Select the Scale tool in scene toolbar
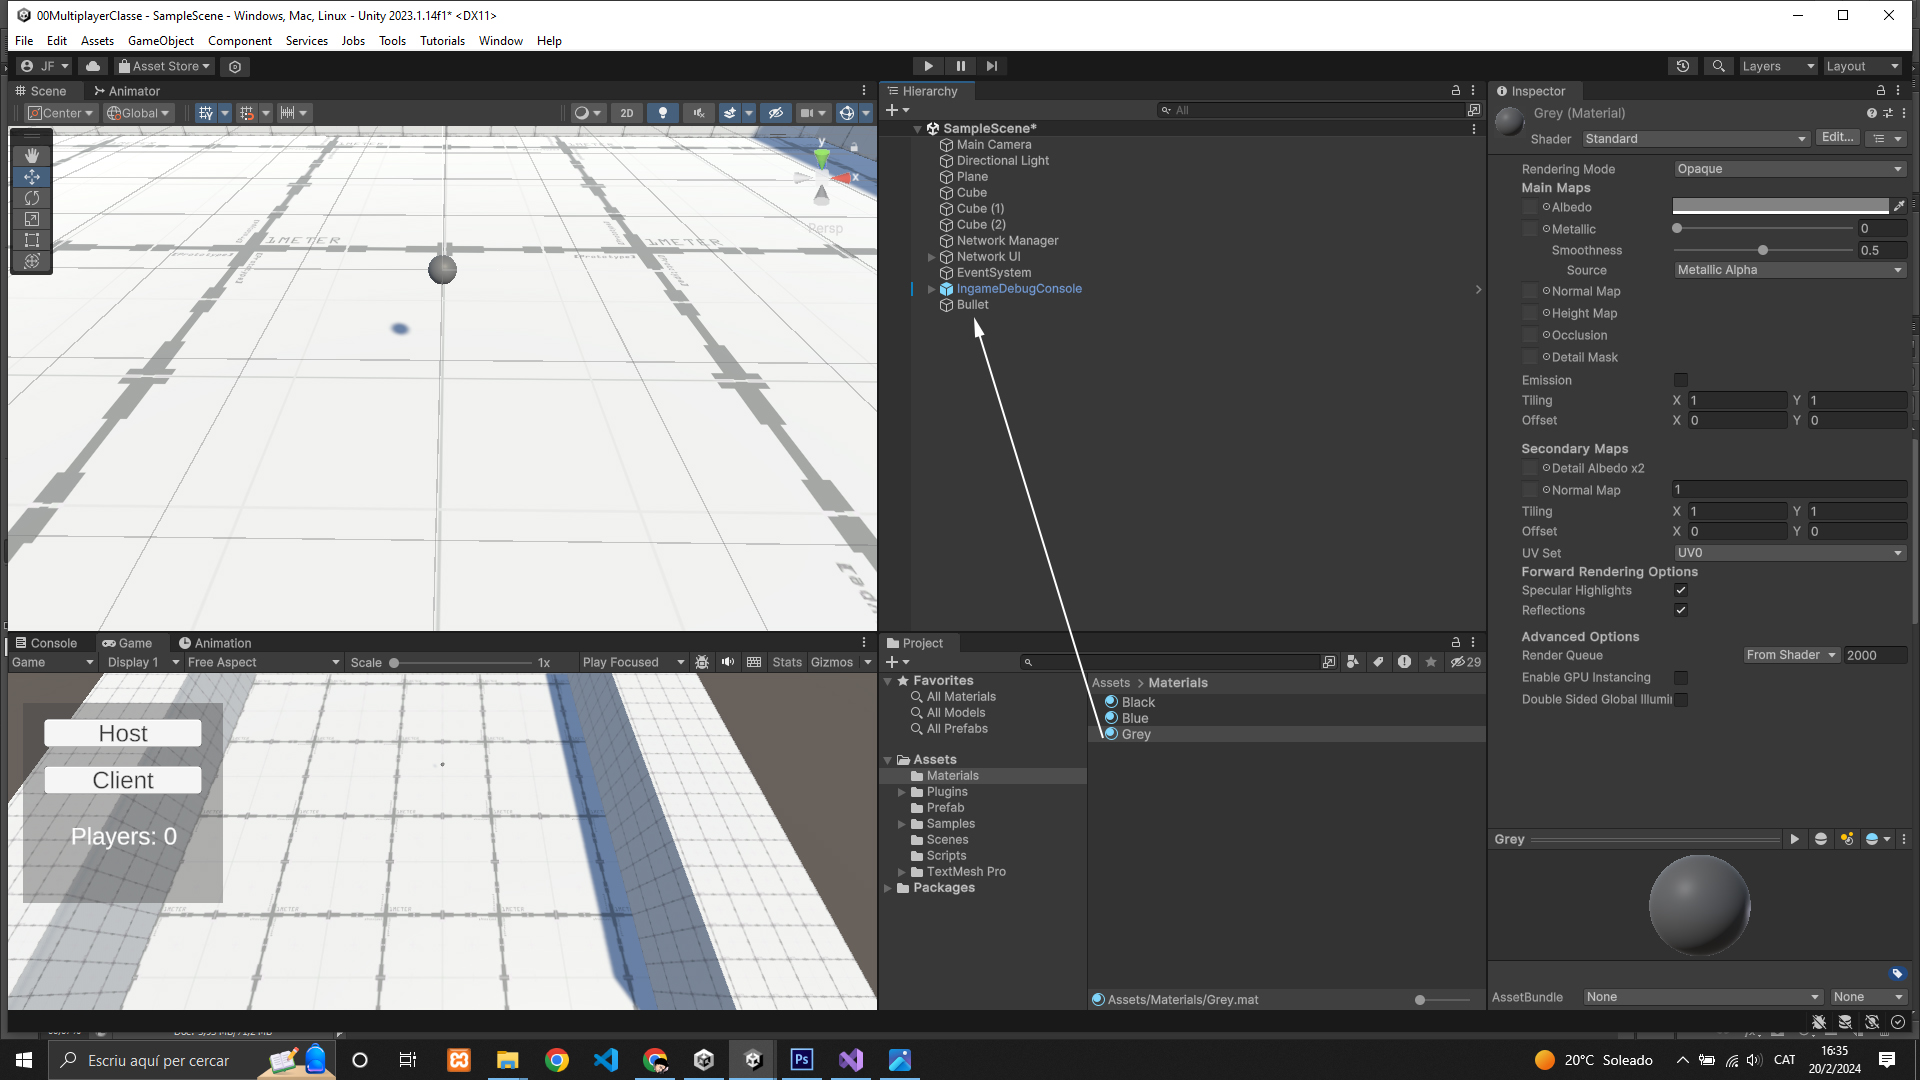Image resolution: width=1920 pixels, height=1080 pixels. (x=32, y=219)
